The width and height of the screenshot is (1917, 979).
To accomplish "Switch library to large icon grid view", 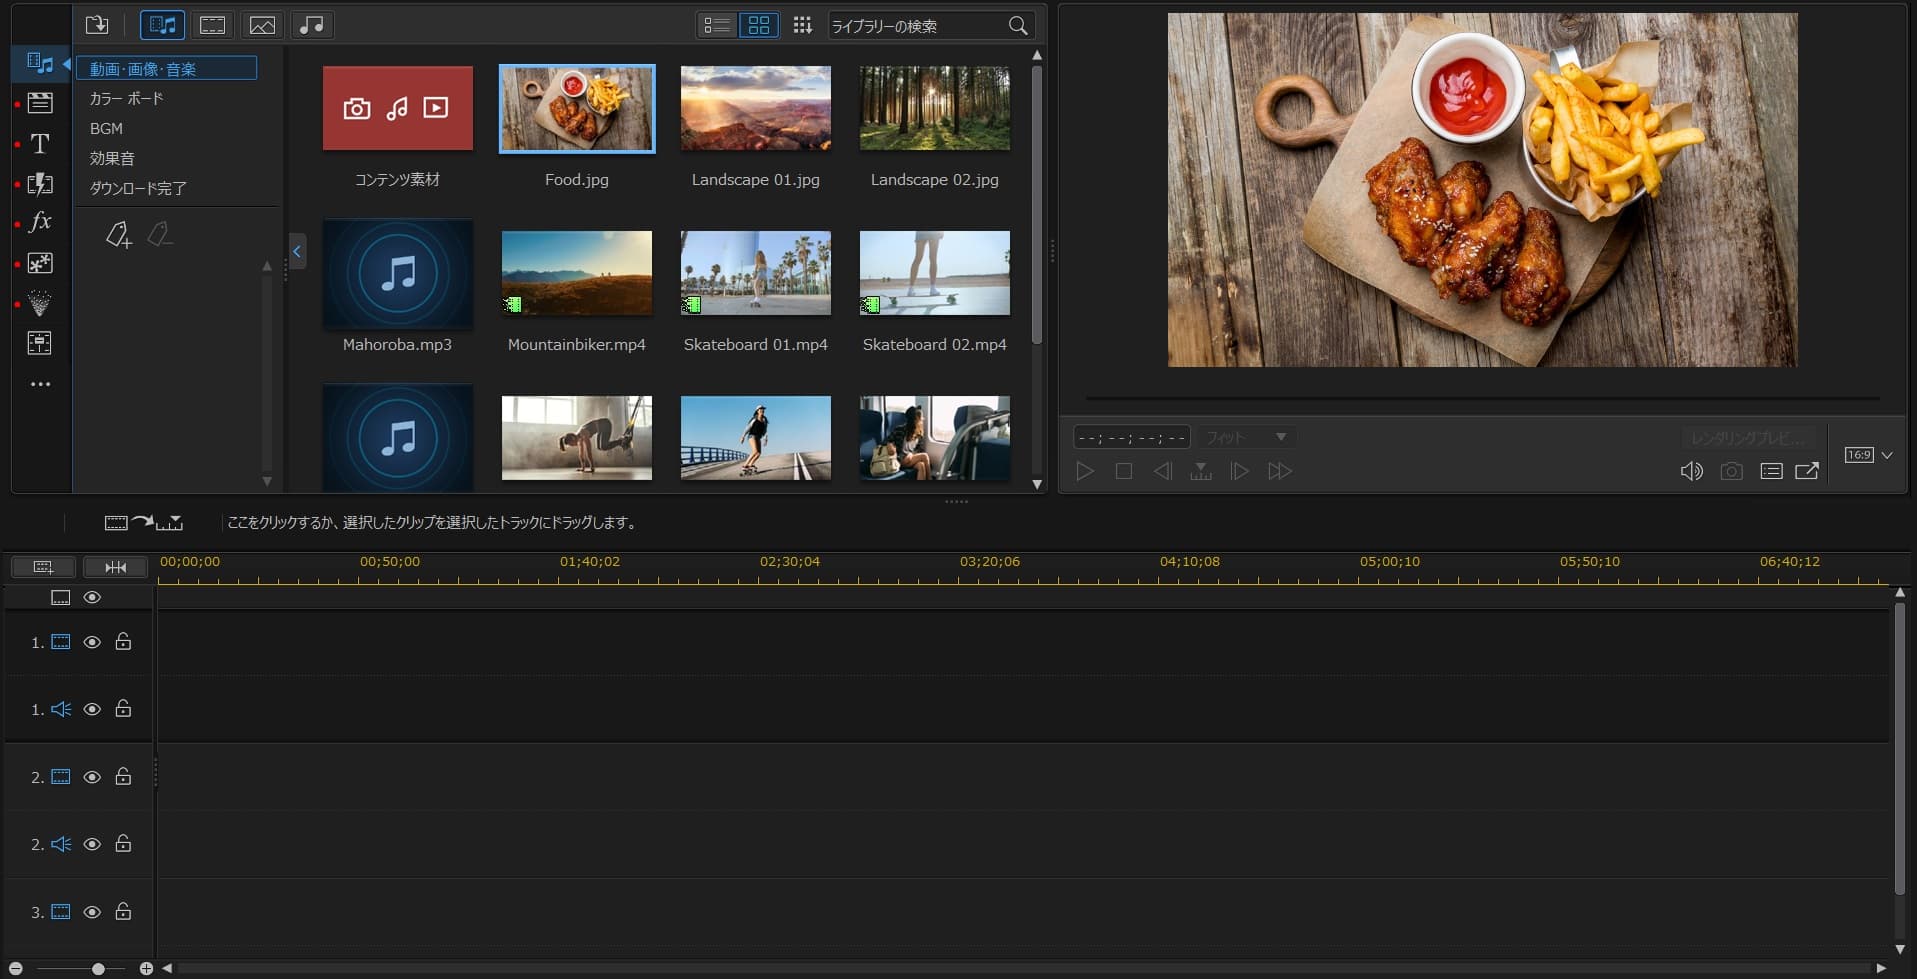I will coord(759,25).
